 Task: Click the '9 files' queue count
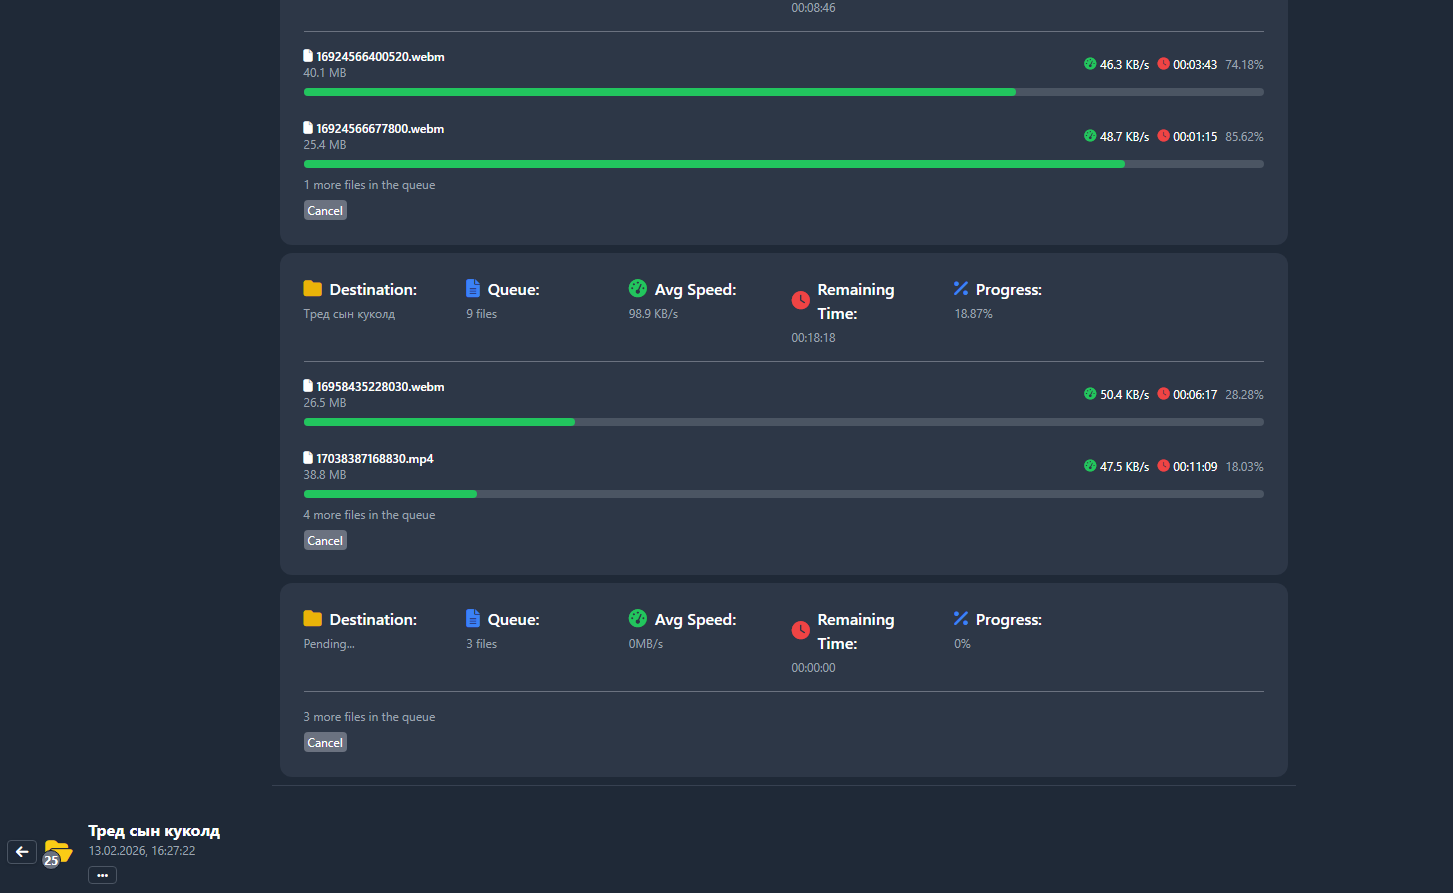[x=481, y=314]
